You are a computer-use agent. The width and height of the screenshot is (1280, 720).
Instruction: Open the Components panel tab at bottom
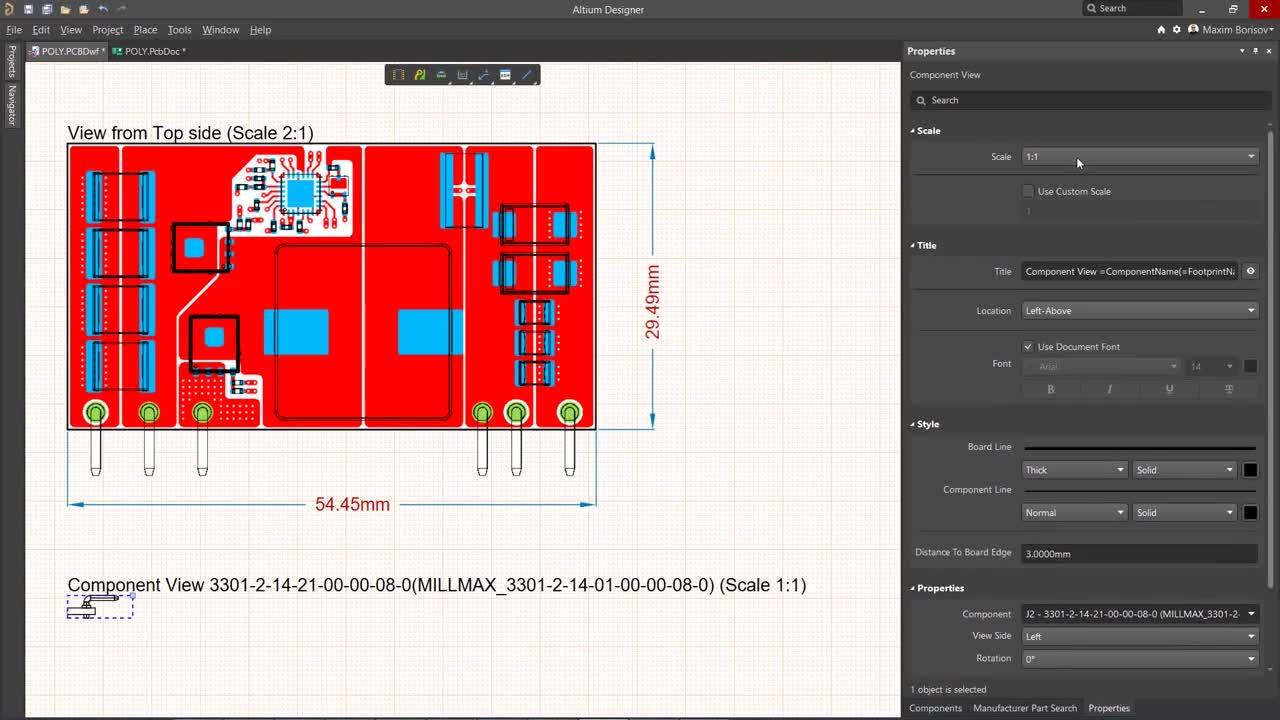pos(935,708)
